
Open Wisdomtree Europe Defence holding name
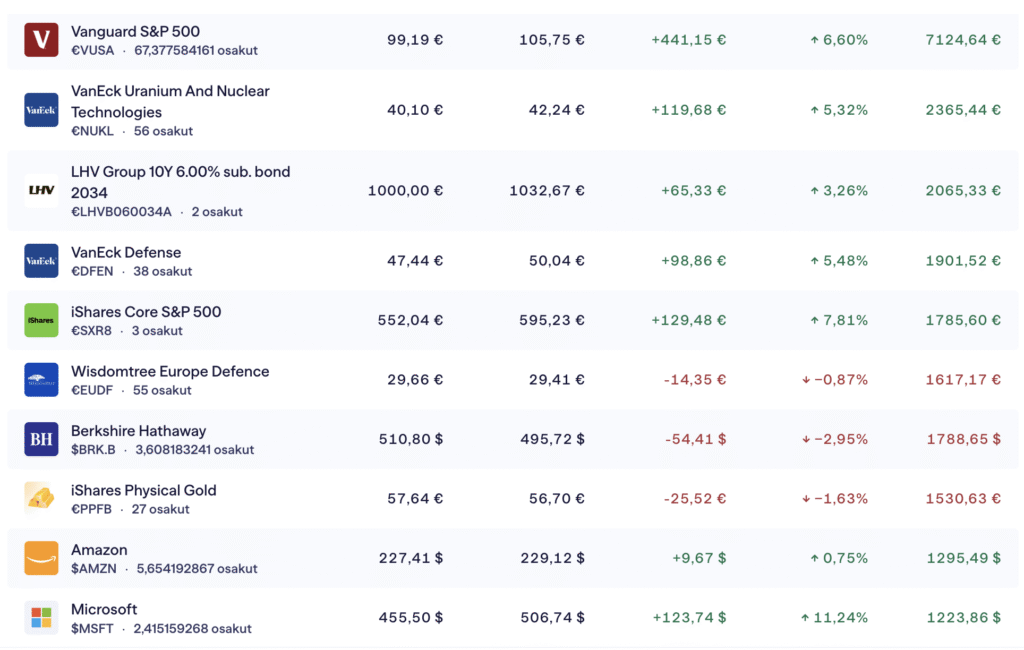(170, 371)
